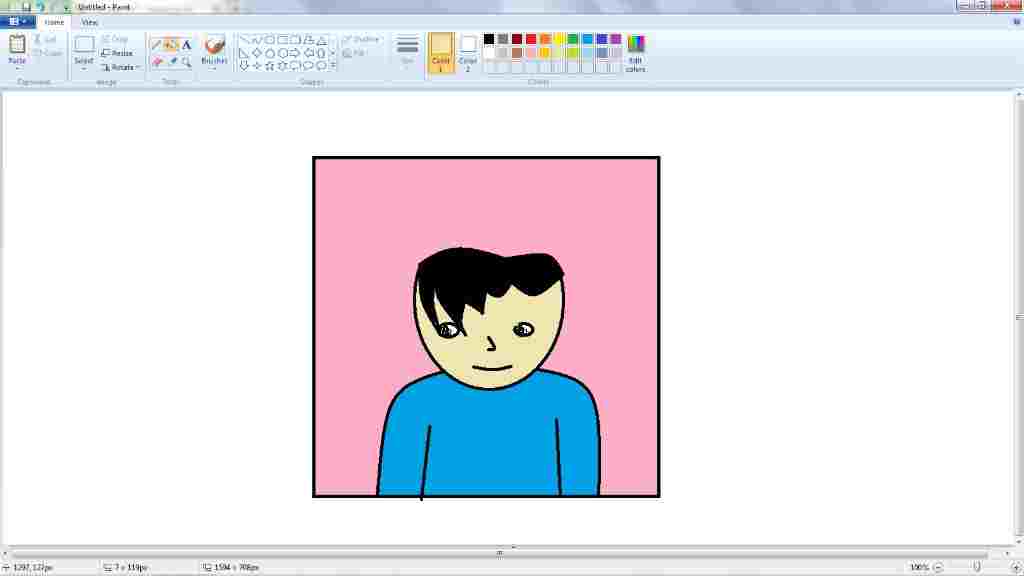Click the vertical scrollbar down arrow
This screenshot has height=576, width=1024.
1019,541
